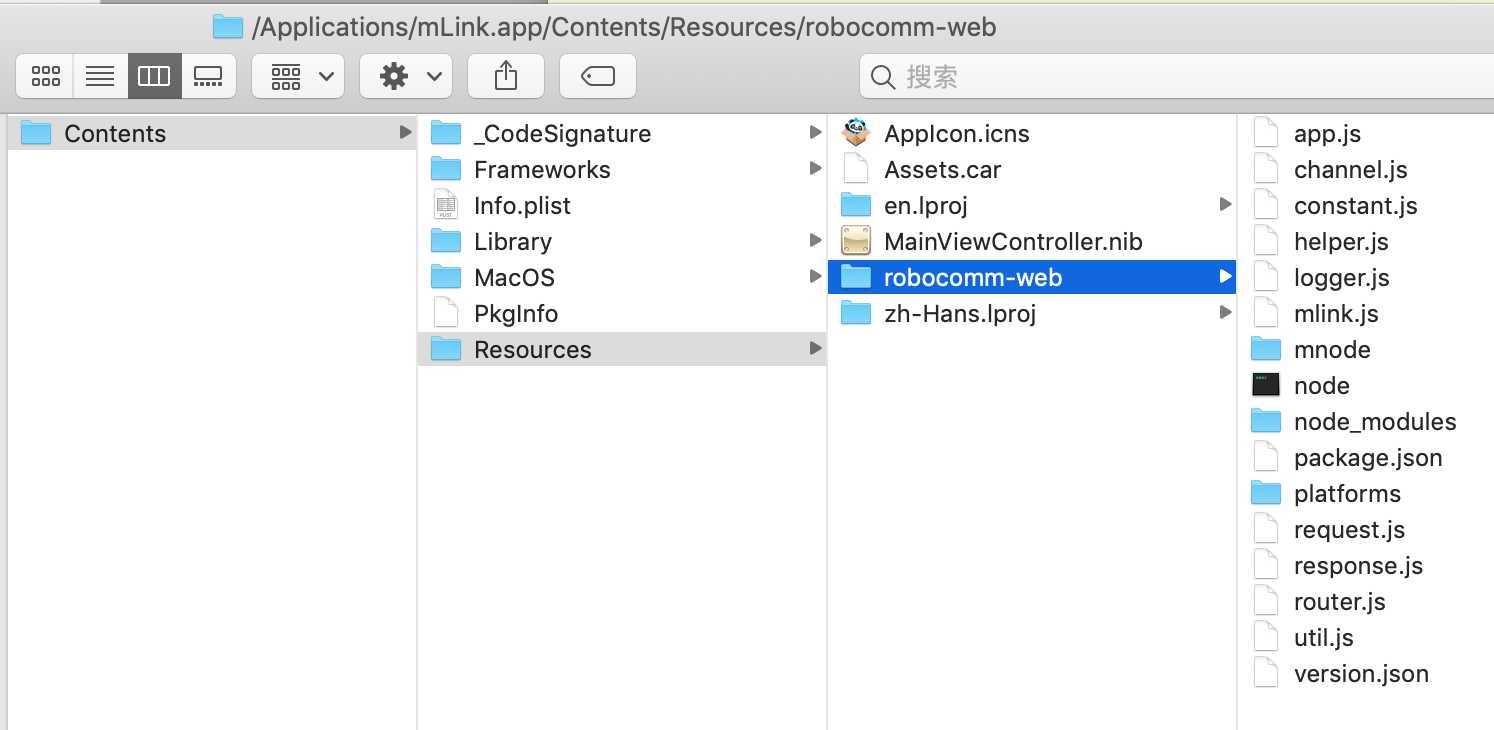Click the AppIcon.icns file name

point(957,134)
